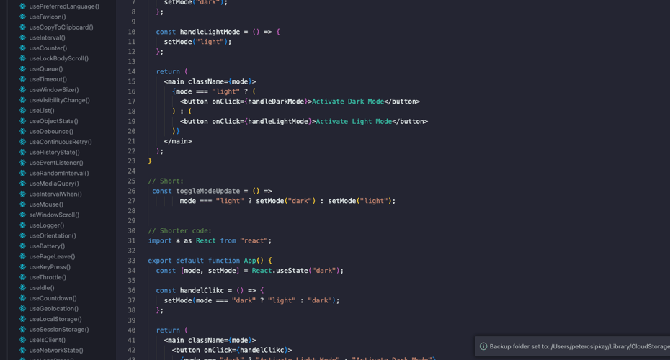Click the React icon beside useWindowSize()

click(23, 90)
